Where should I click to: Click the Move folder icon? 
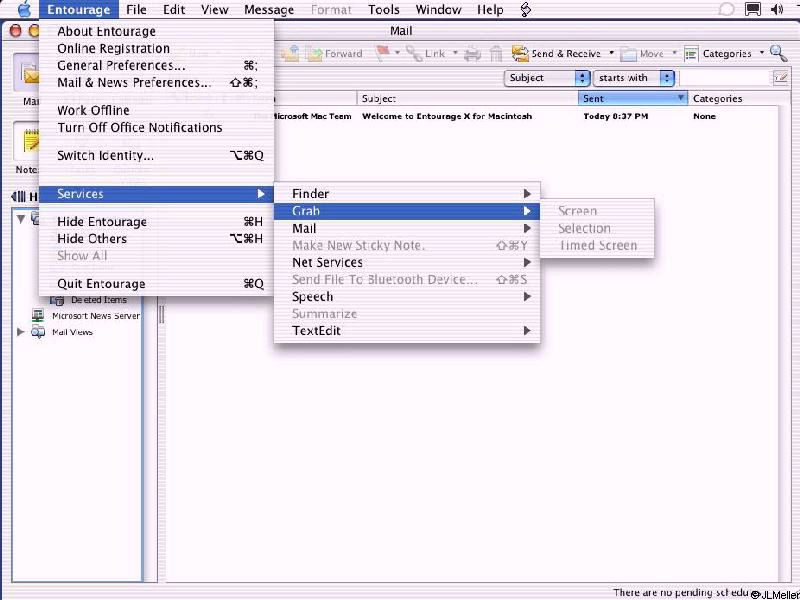628,54
